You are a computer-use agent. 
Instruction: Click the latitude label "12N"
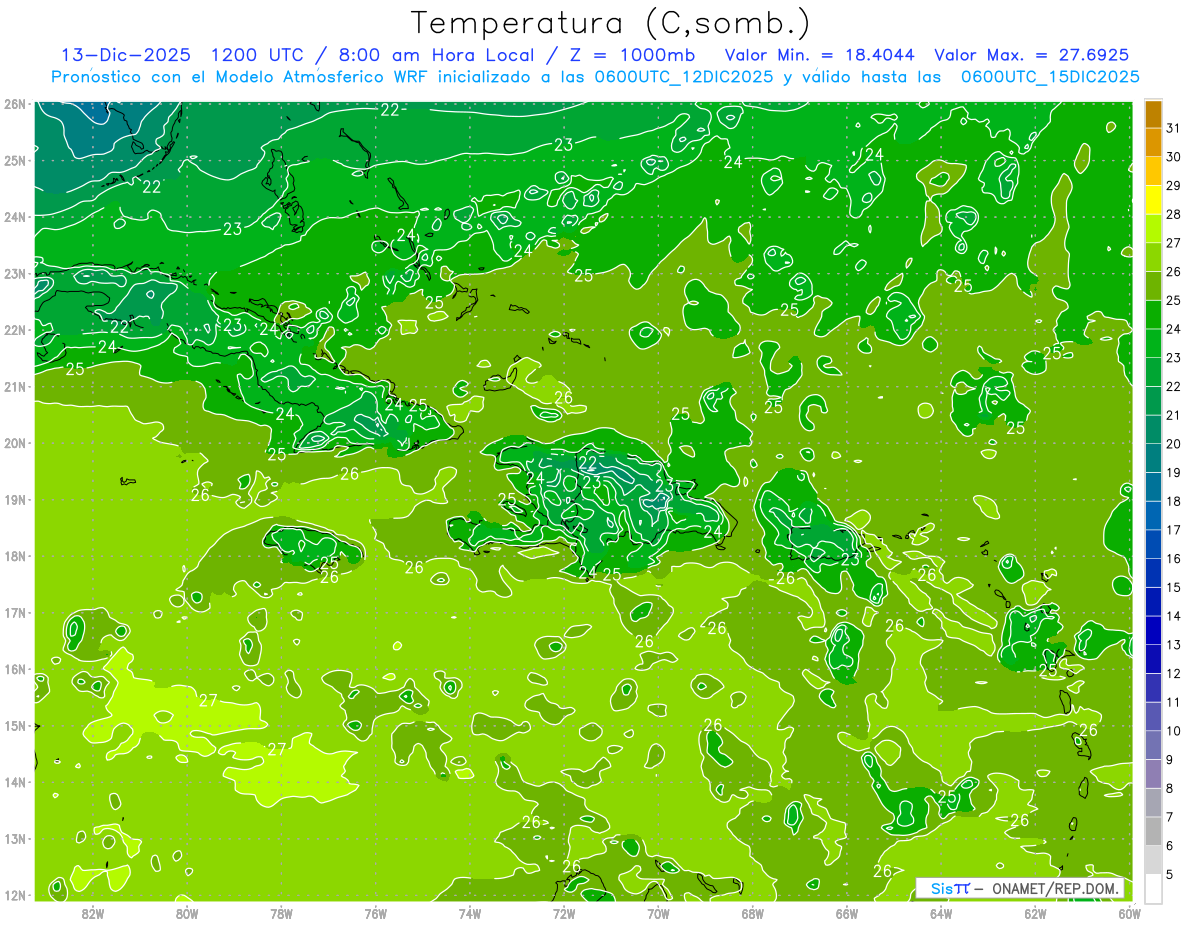coord(14,895)
